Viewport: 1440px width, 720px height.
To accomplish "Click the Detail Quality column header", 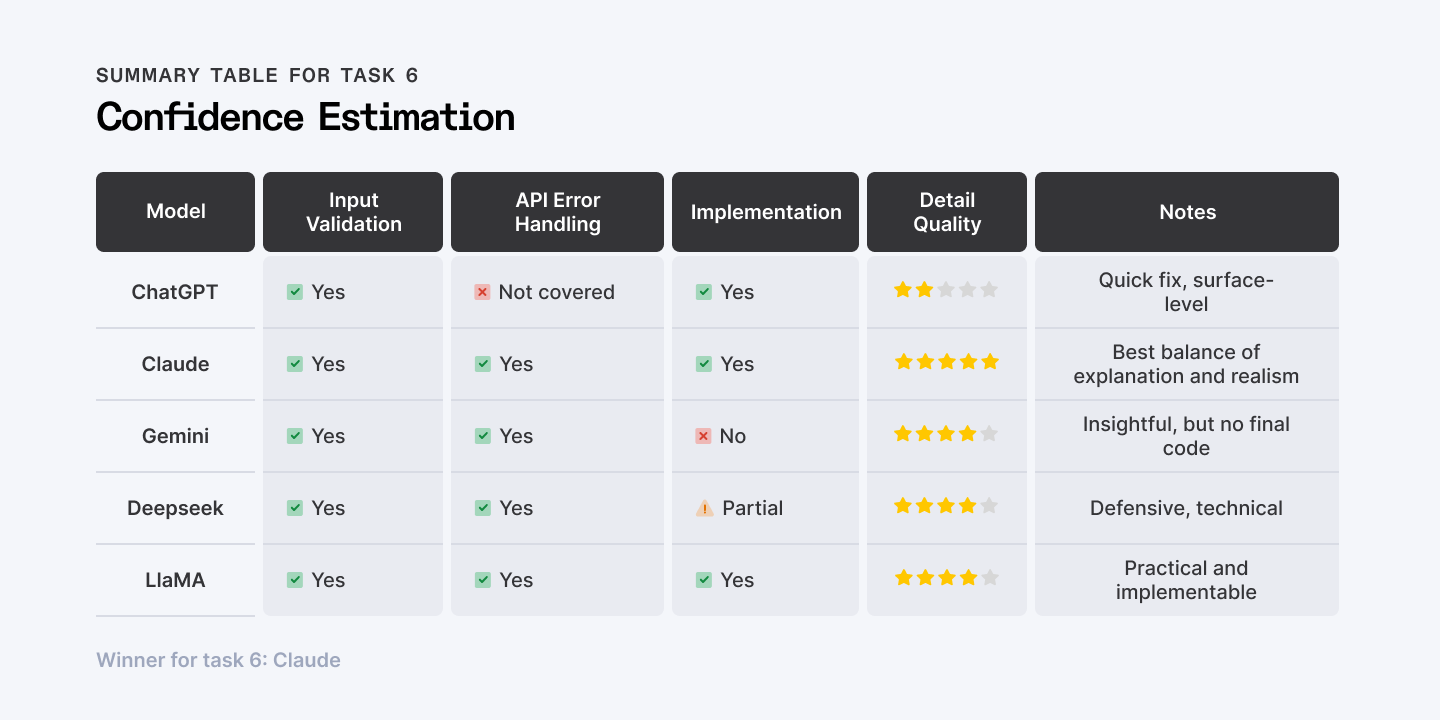I will [946, 212].
